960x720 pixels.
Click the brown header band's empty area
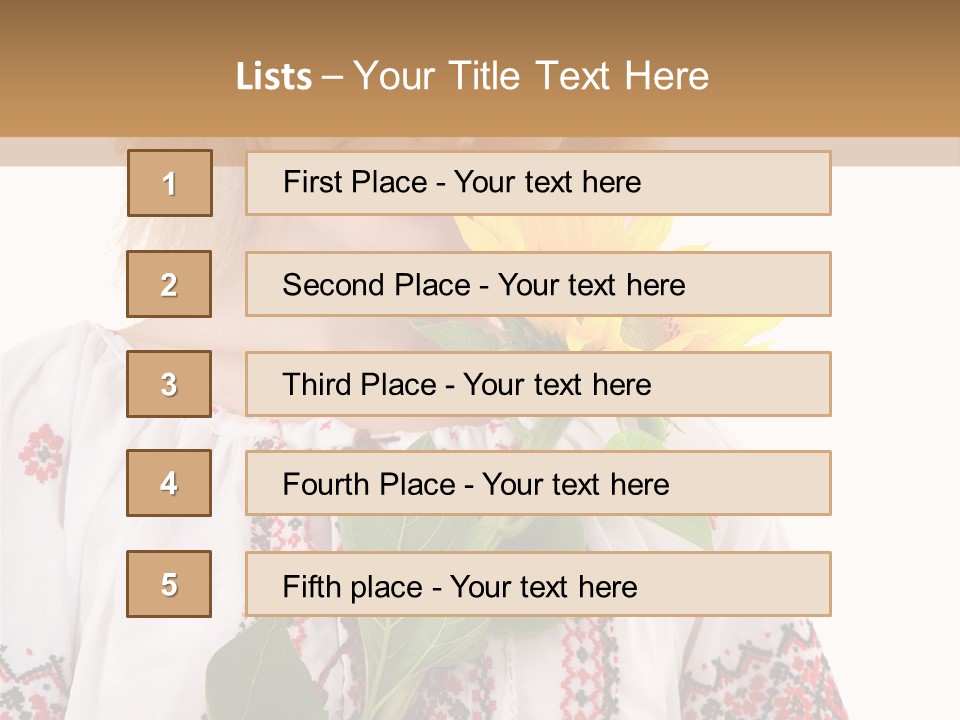850,70
